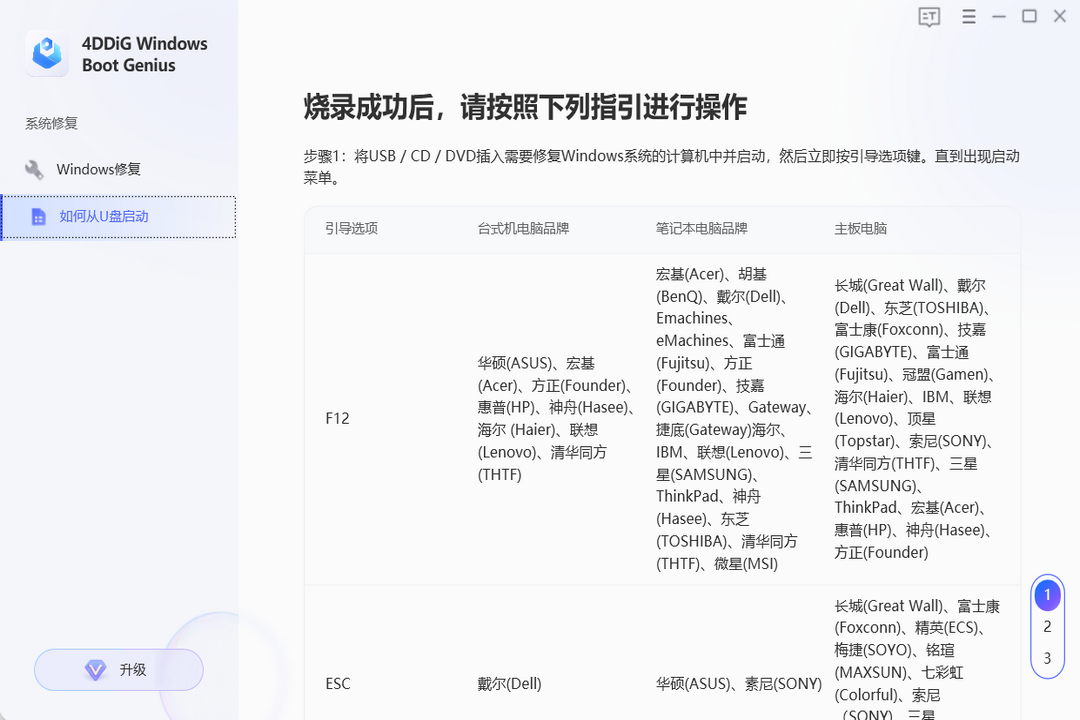Open the hamburger menu icon
The image size is (1080, 720).
[x=968, y=16]
